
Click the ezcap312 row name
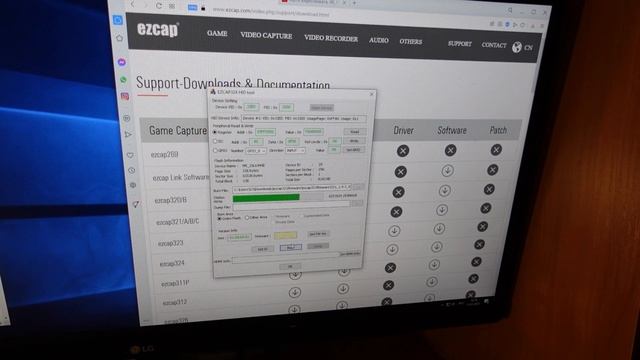click(175, 302)
